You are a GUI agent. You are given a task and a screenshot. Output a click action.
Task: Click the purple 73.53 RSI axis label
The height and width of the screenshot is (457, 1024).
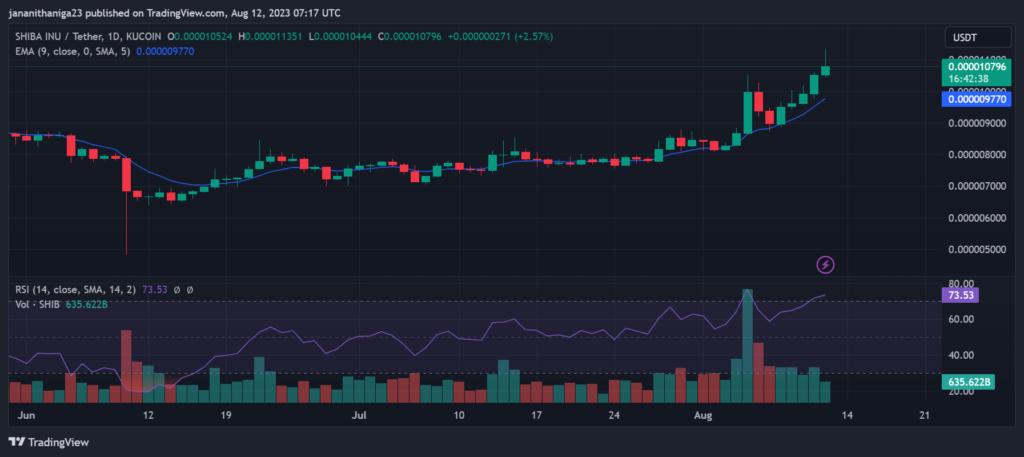960,296
